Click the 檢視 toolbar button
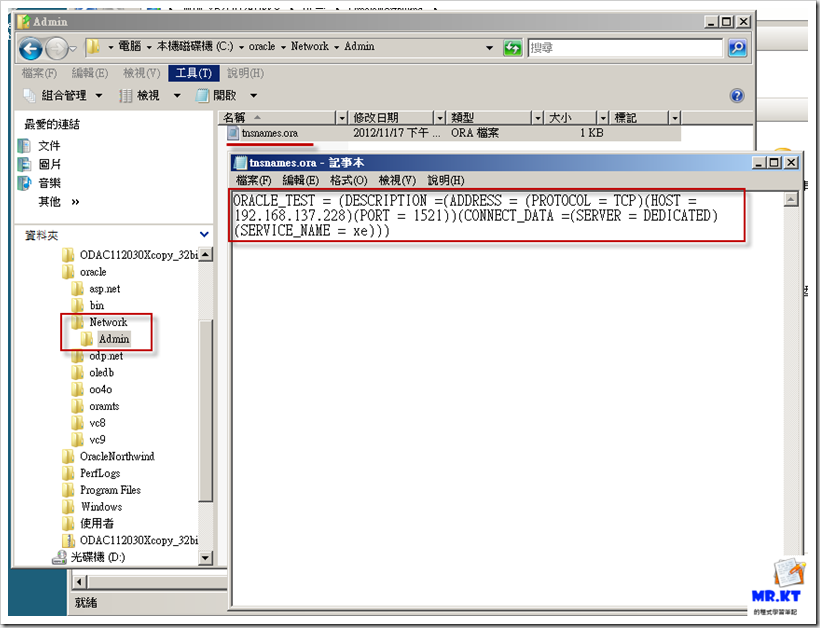This screenshot has width=820, height=628. coord(140,96)
